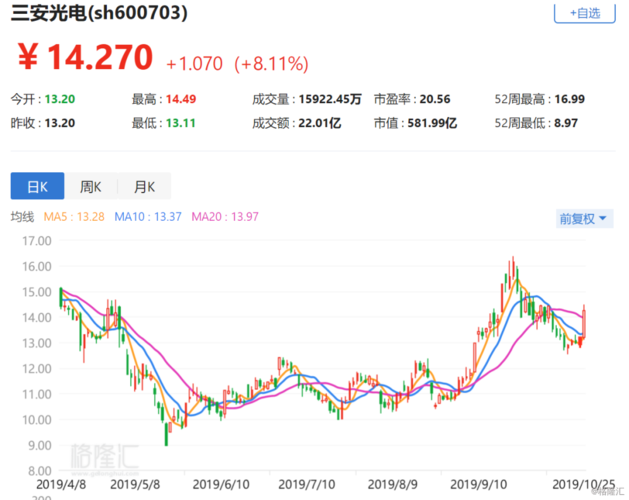Click the current price ¥14.270
Screen dimensions: 629x500
point(85,57)
